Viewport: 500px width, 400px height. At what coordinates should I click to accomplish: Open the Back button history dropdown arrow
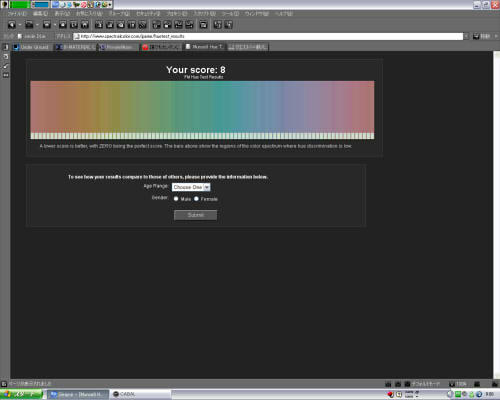(x=20, y=25)
